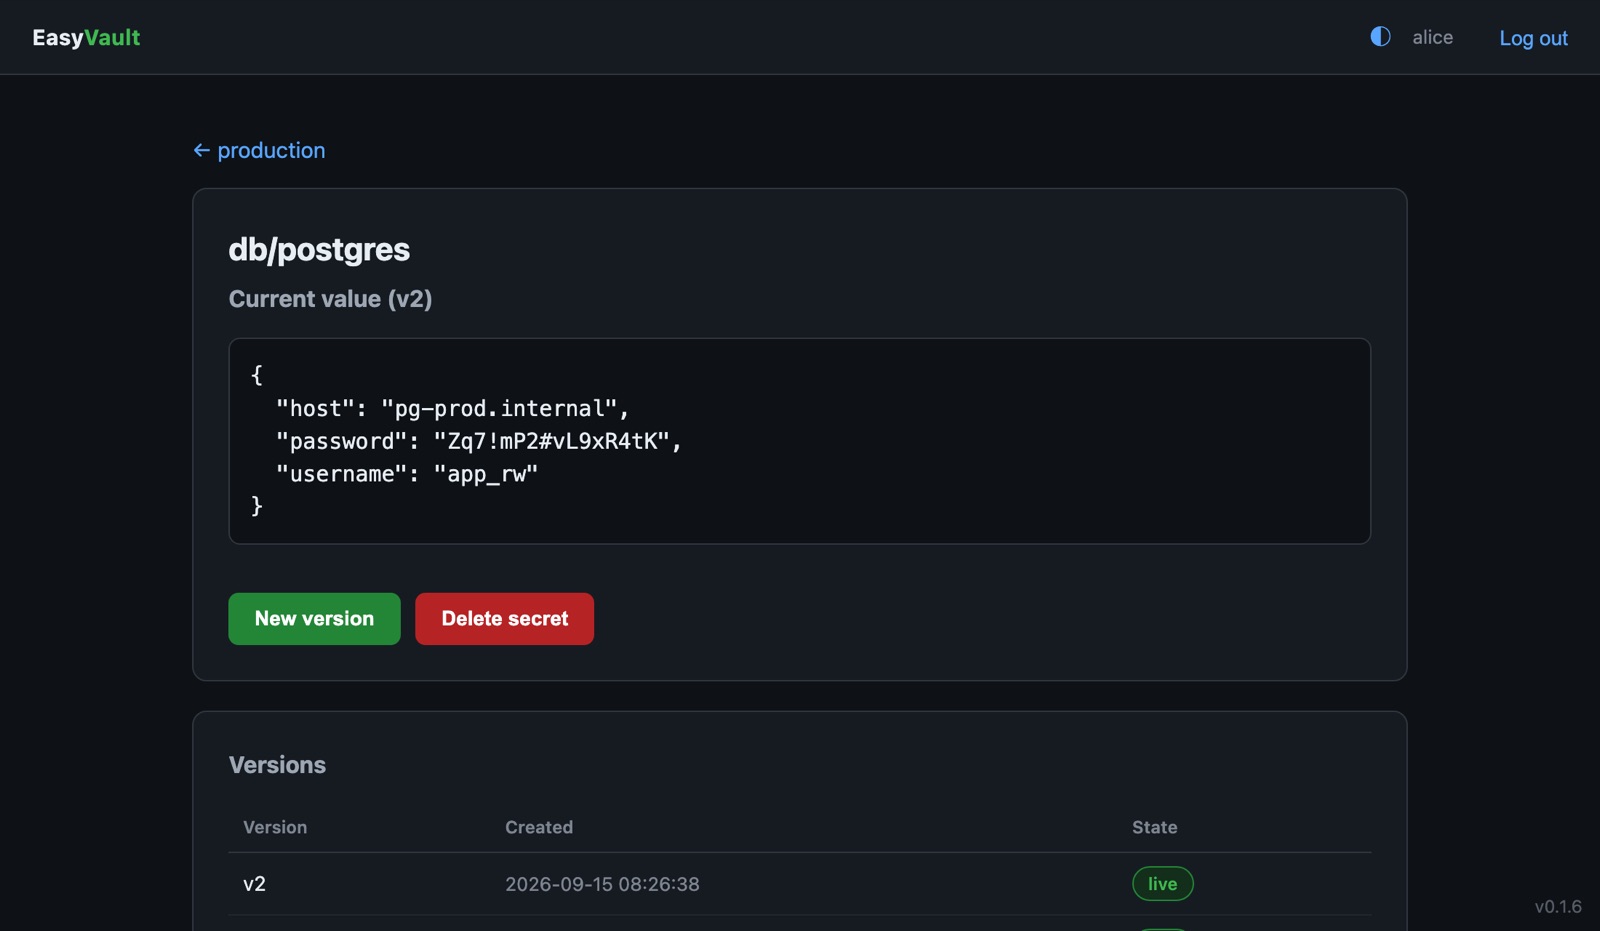Click the New version button

314,619
